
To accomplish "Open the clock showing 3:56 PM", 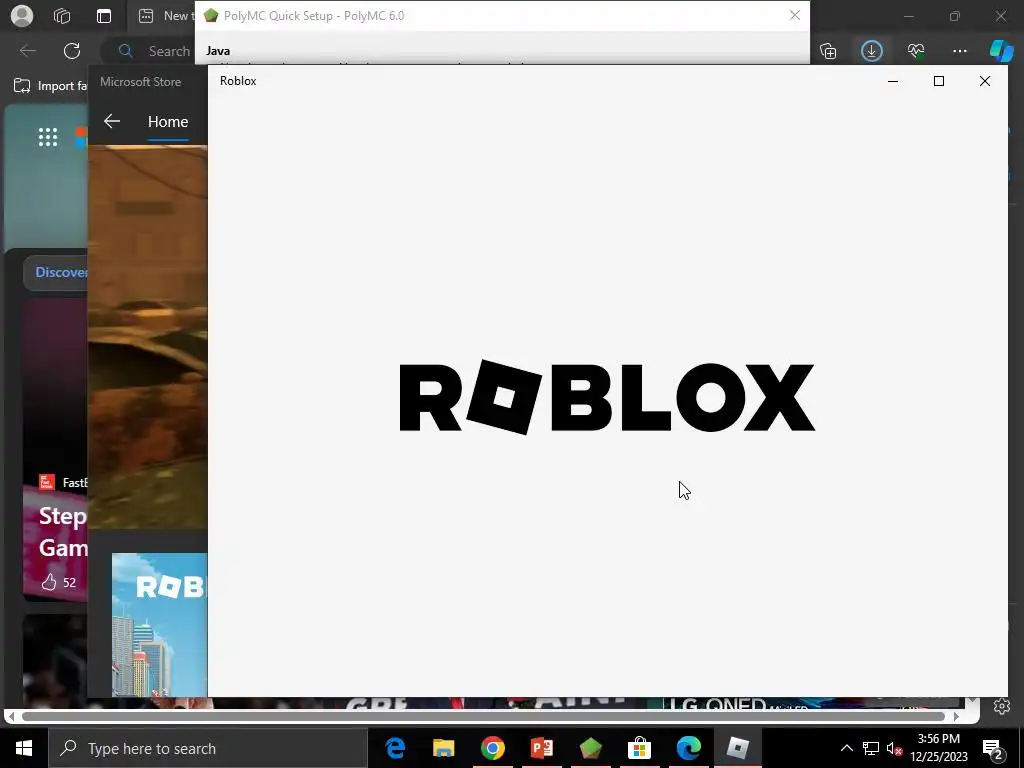I will [x=938, y=748].
